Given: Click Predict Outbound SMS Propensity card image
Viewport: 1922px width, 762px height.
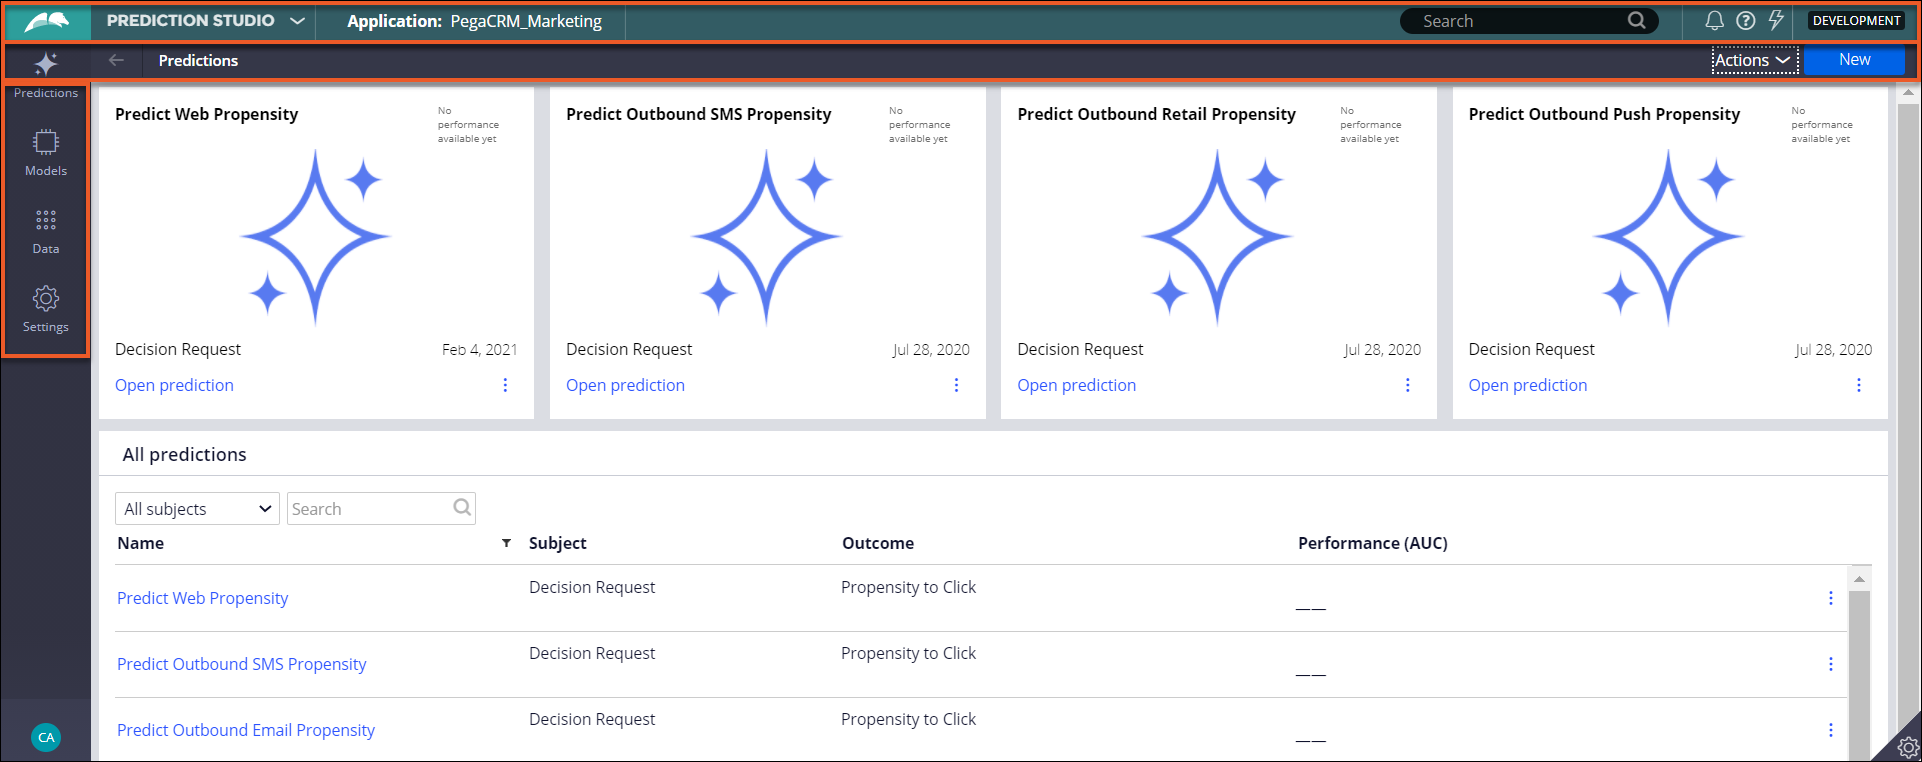Looking at the screenshot, I should pyautogui.click(x=766, y=237).
